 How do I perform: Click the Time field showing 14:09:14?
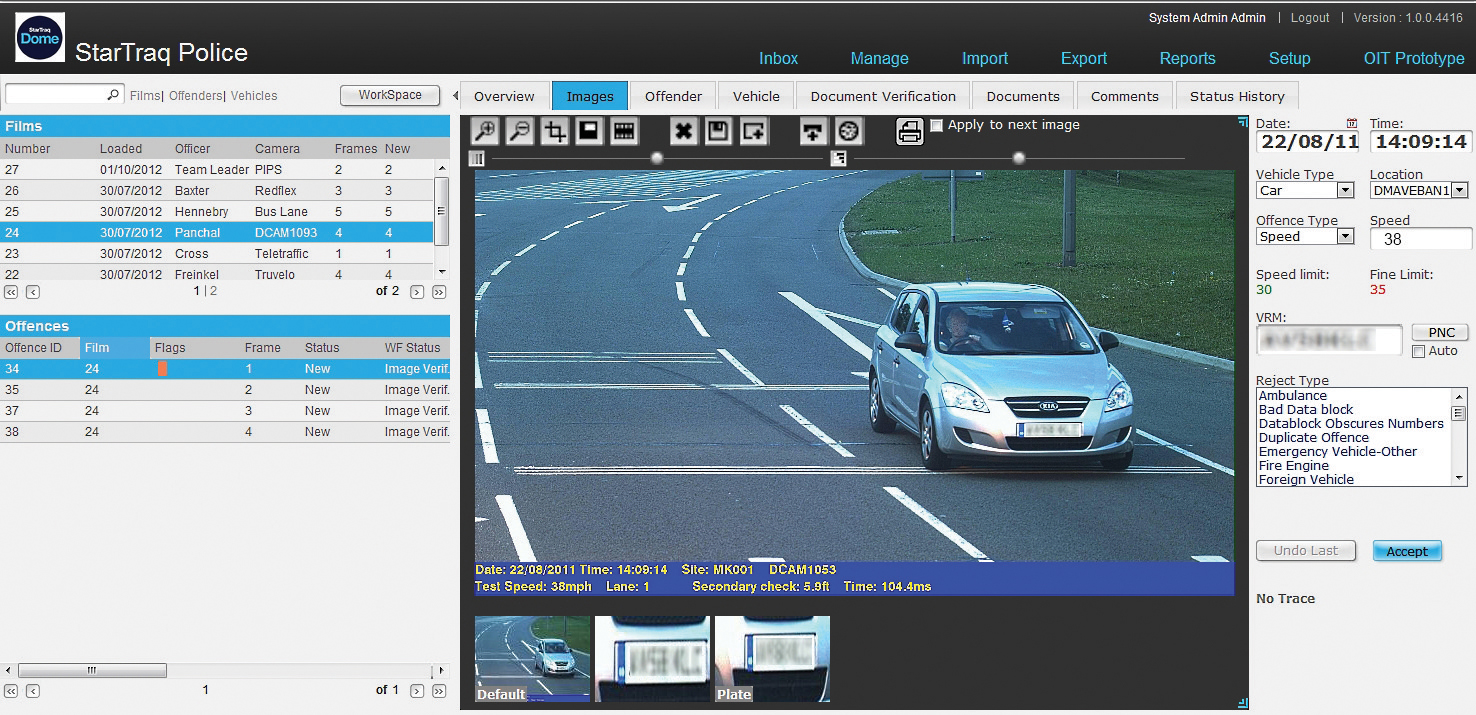1420,141
